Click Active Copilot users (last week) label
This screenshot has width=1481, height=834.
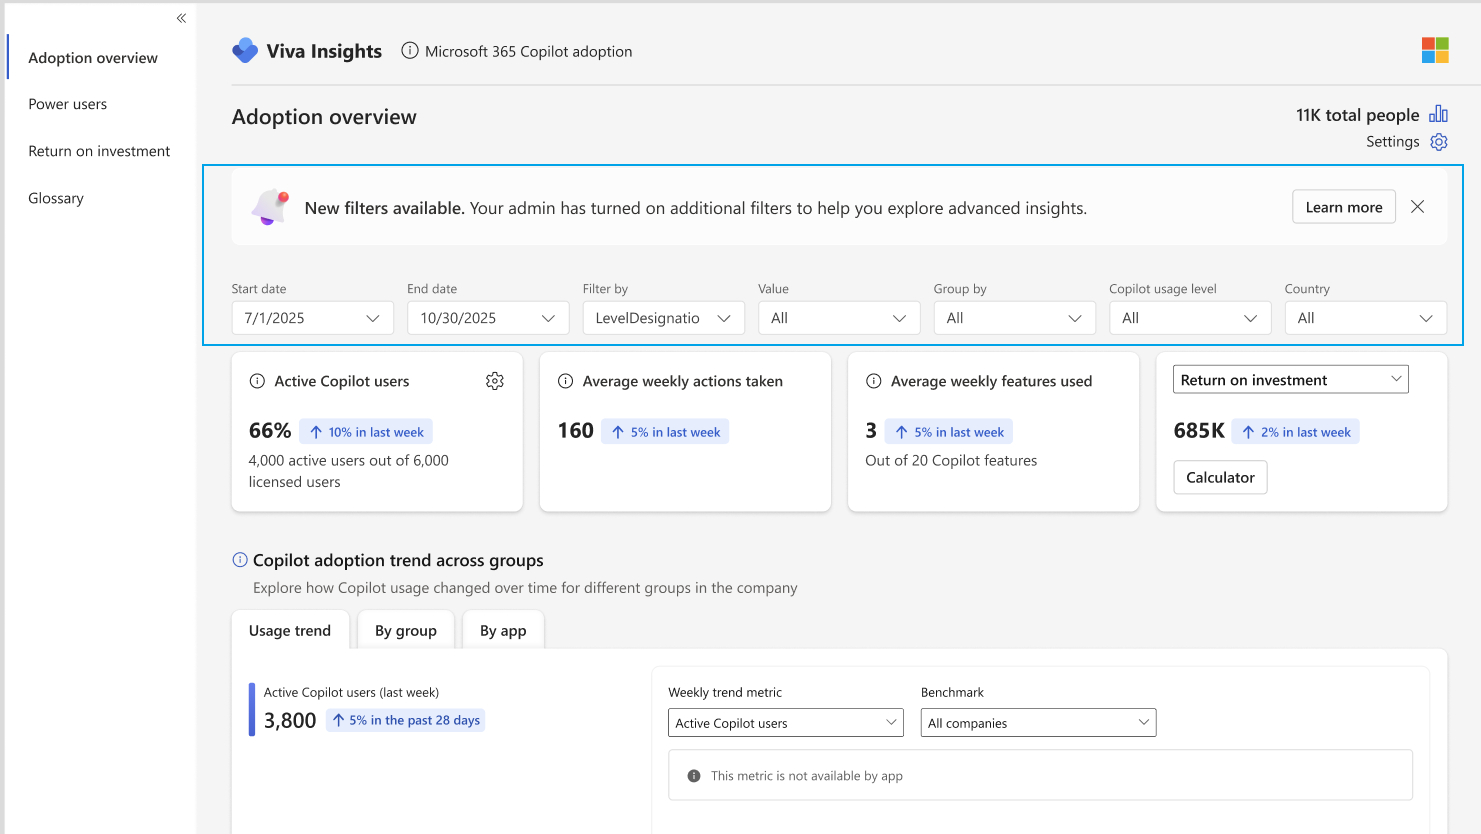click(x=351, y=692)
